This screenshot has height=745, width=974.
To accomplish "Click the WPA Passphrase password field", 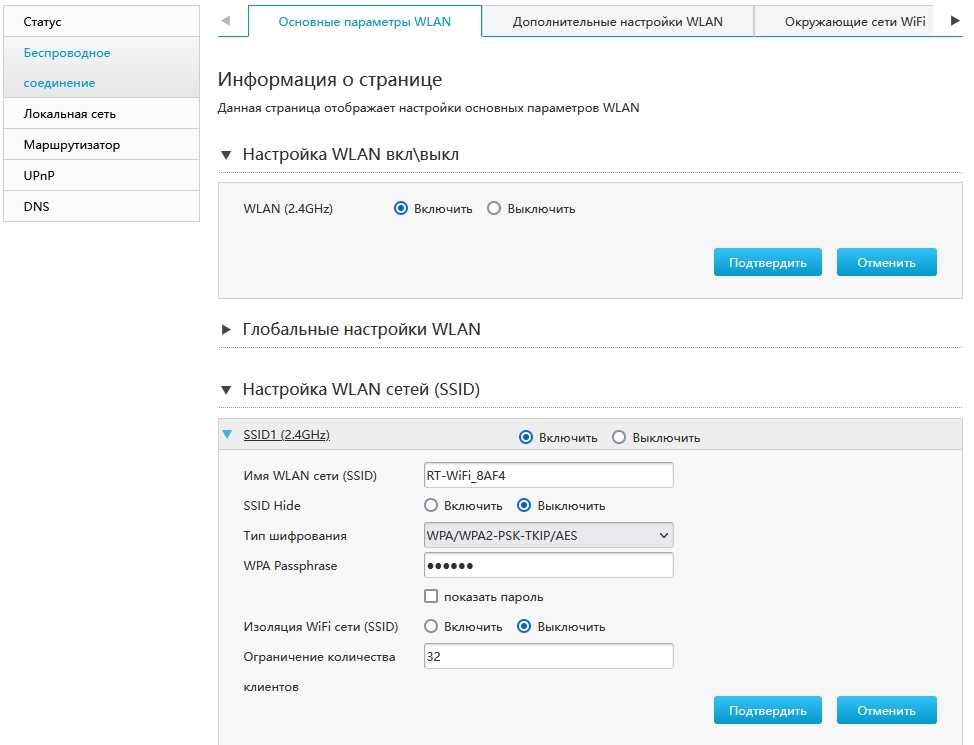I will (548, 566).
